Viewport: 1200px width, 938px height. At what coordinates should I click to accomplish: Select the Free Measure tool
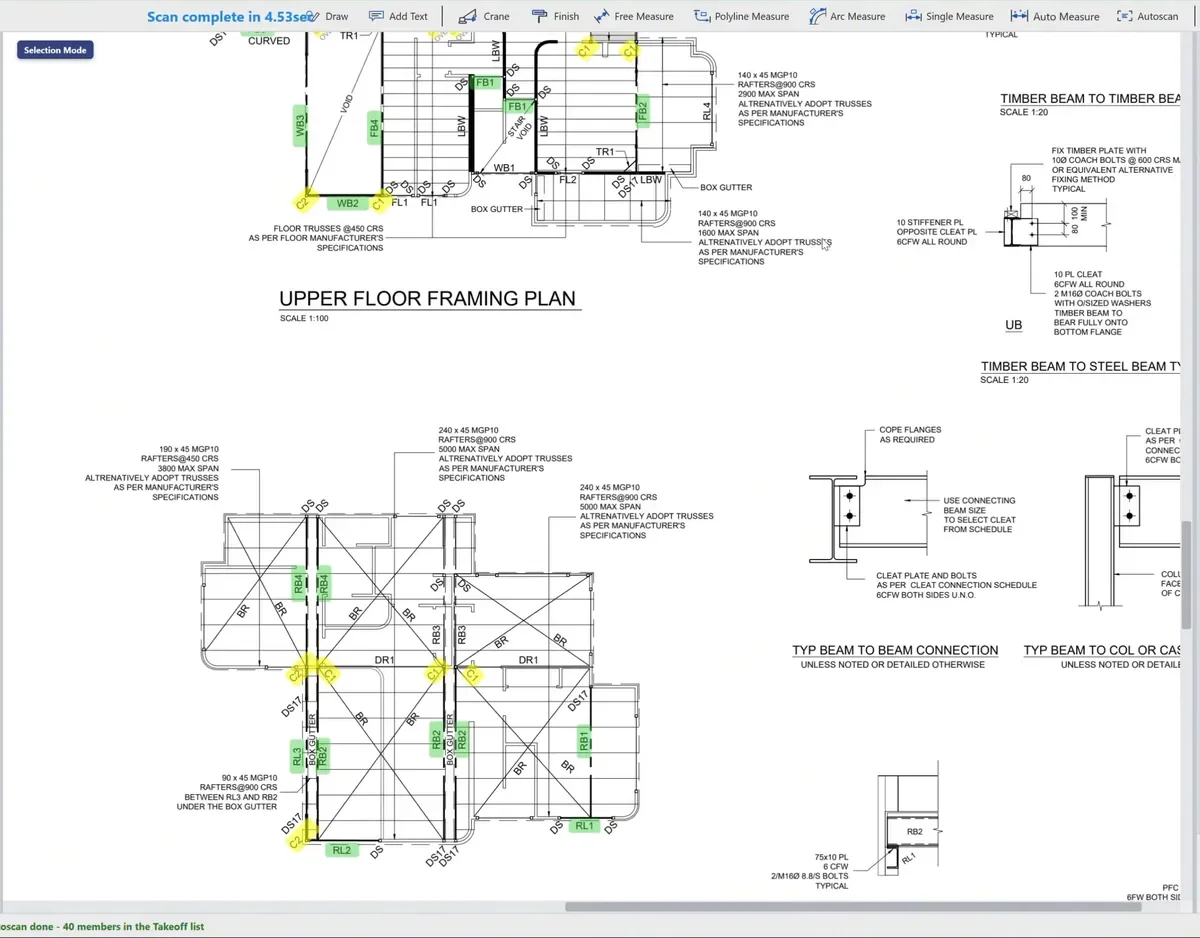(x=634, y=16)
